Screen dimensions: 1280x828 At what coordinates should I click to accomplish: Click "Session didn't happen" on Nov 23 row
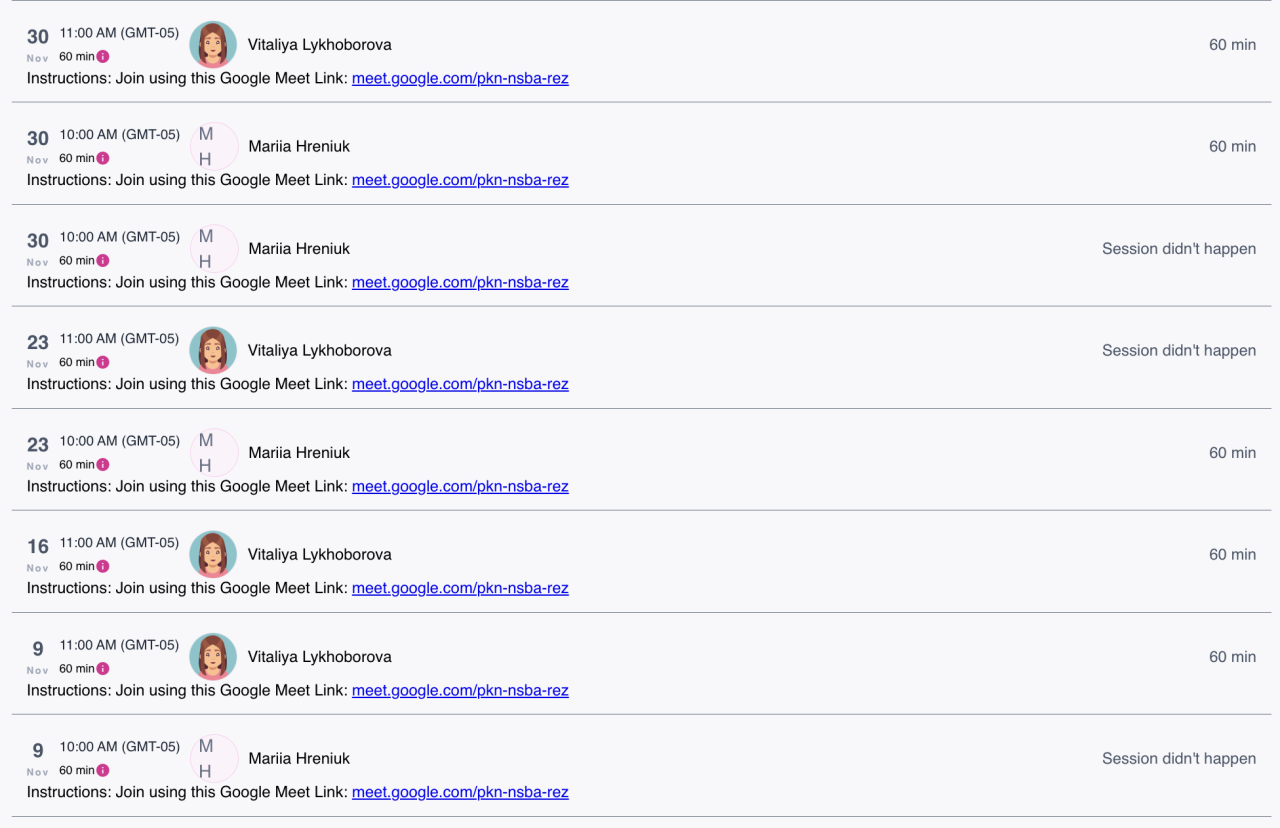click(x=1178, y=351)
